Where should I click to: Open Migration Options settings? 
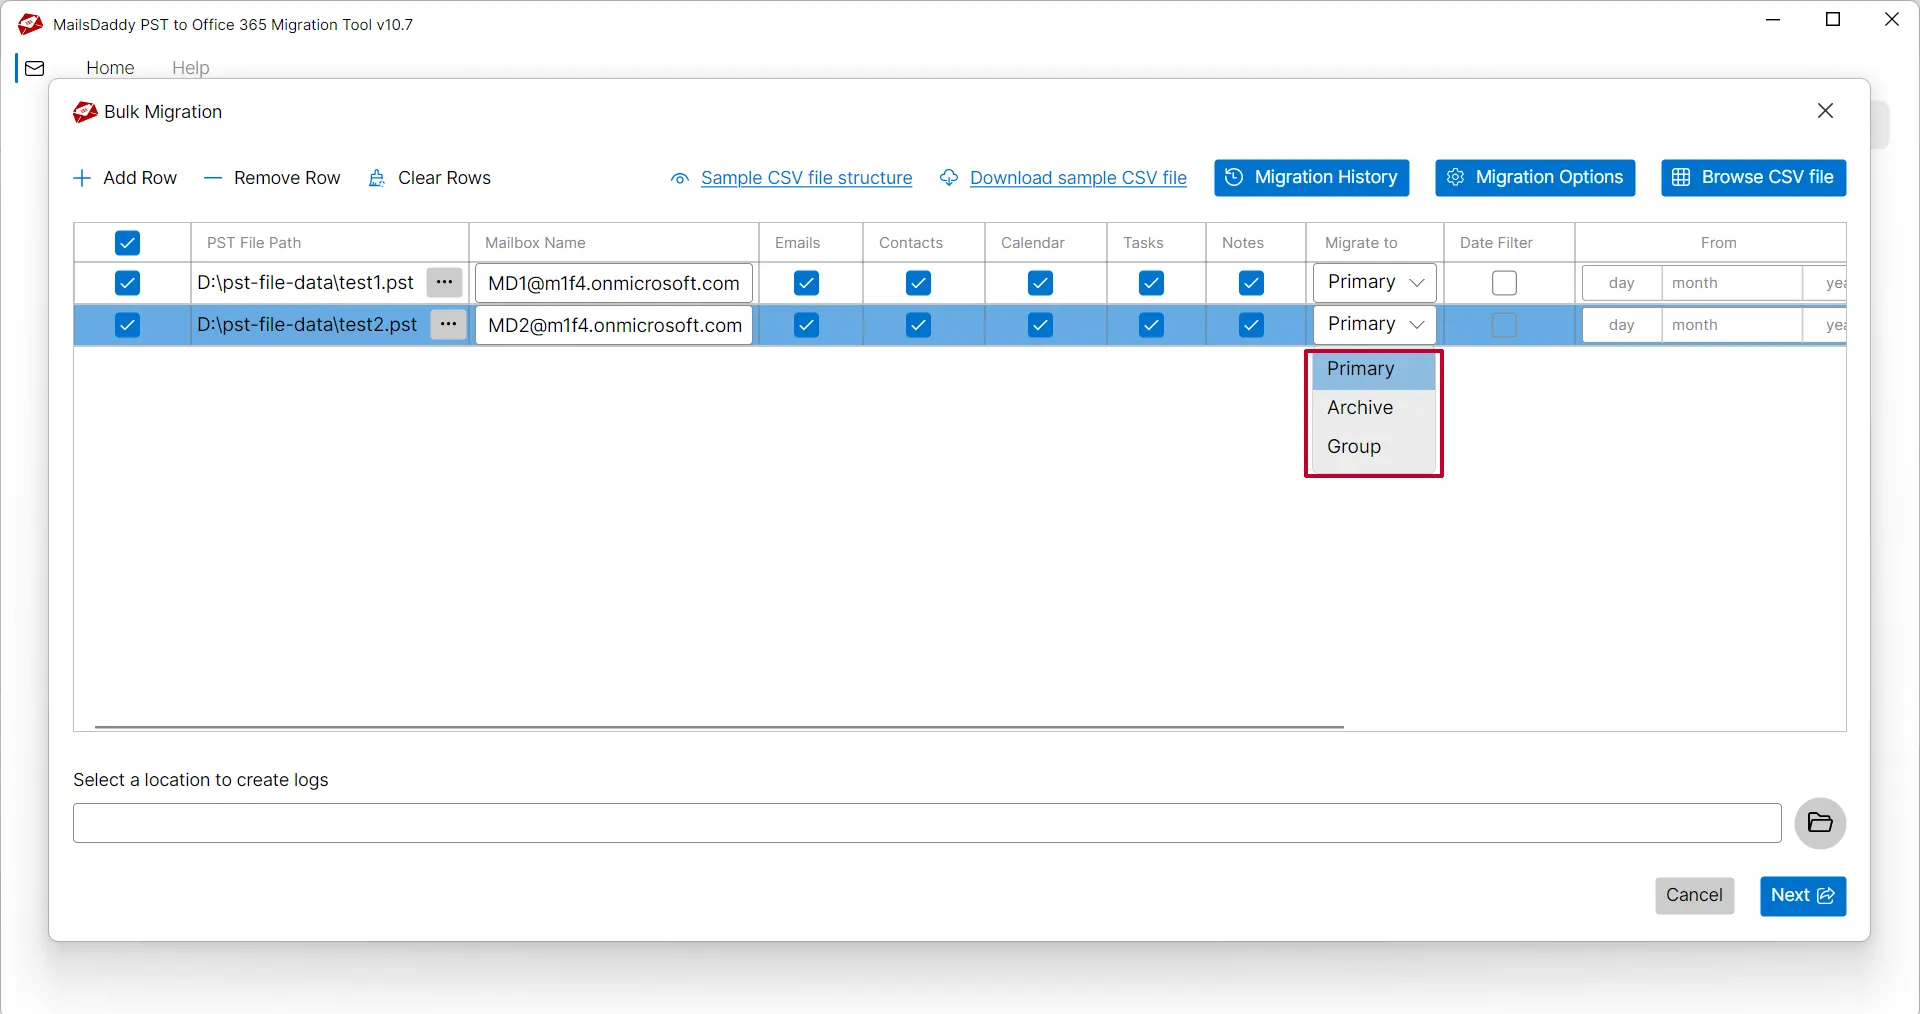(x=1535, y=178)
